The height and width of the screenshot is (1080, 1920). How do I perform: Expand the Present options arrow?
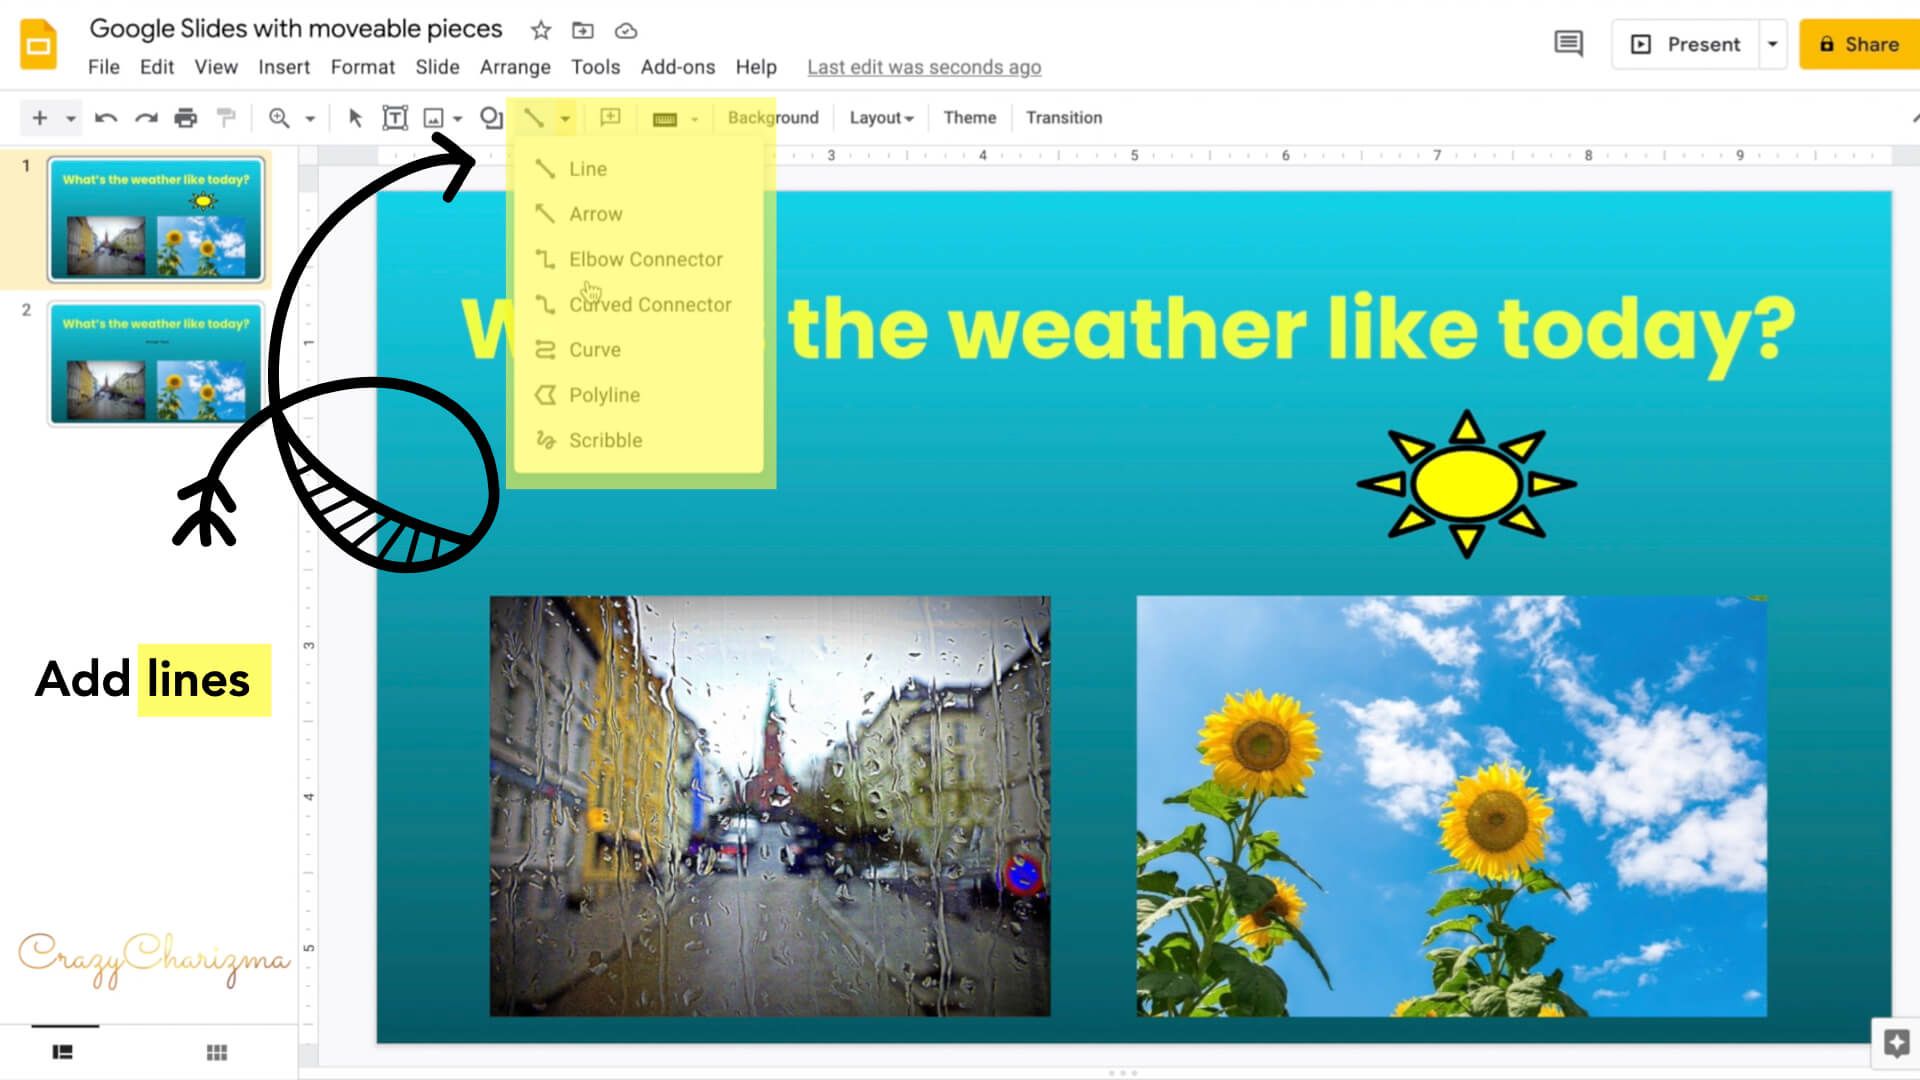(x=1771, y=44)
